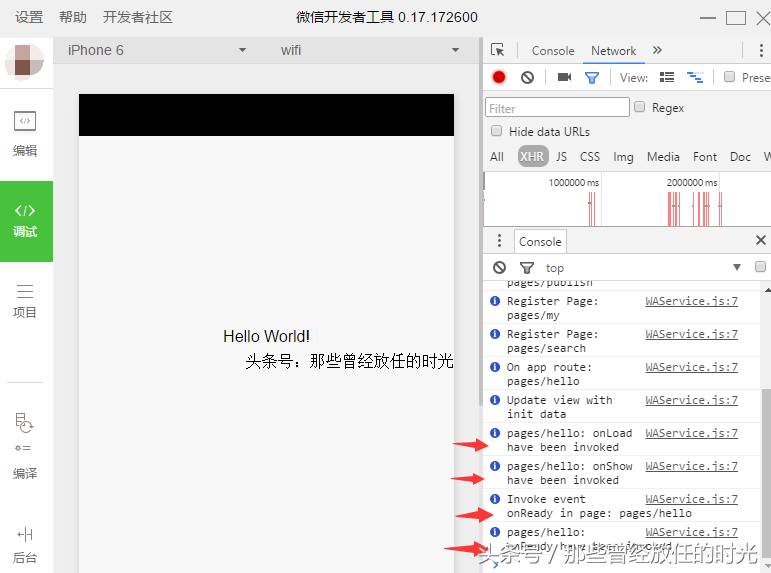
Task: Open WAService.js:7 link for onShow message
Action: pos(691,466)
